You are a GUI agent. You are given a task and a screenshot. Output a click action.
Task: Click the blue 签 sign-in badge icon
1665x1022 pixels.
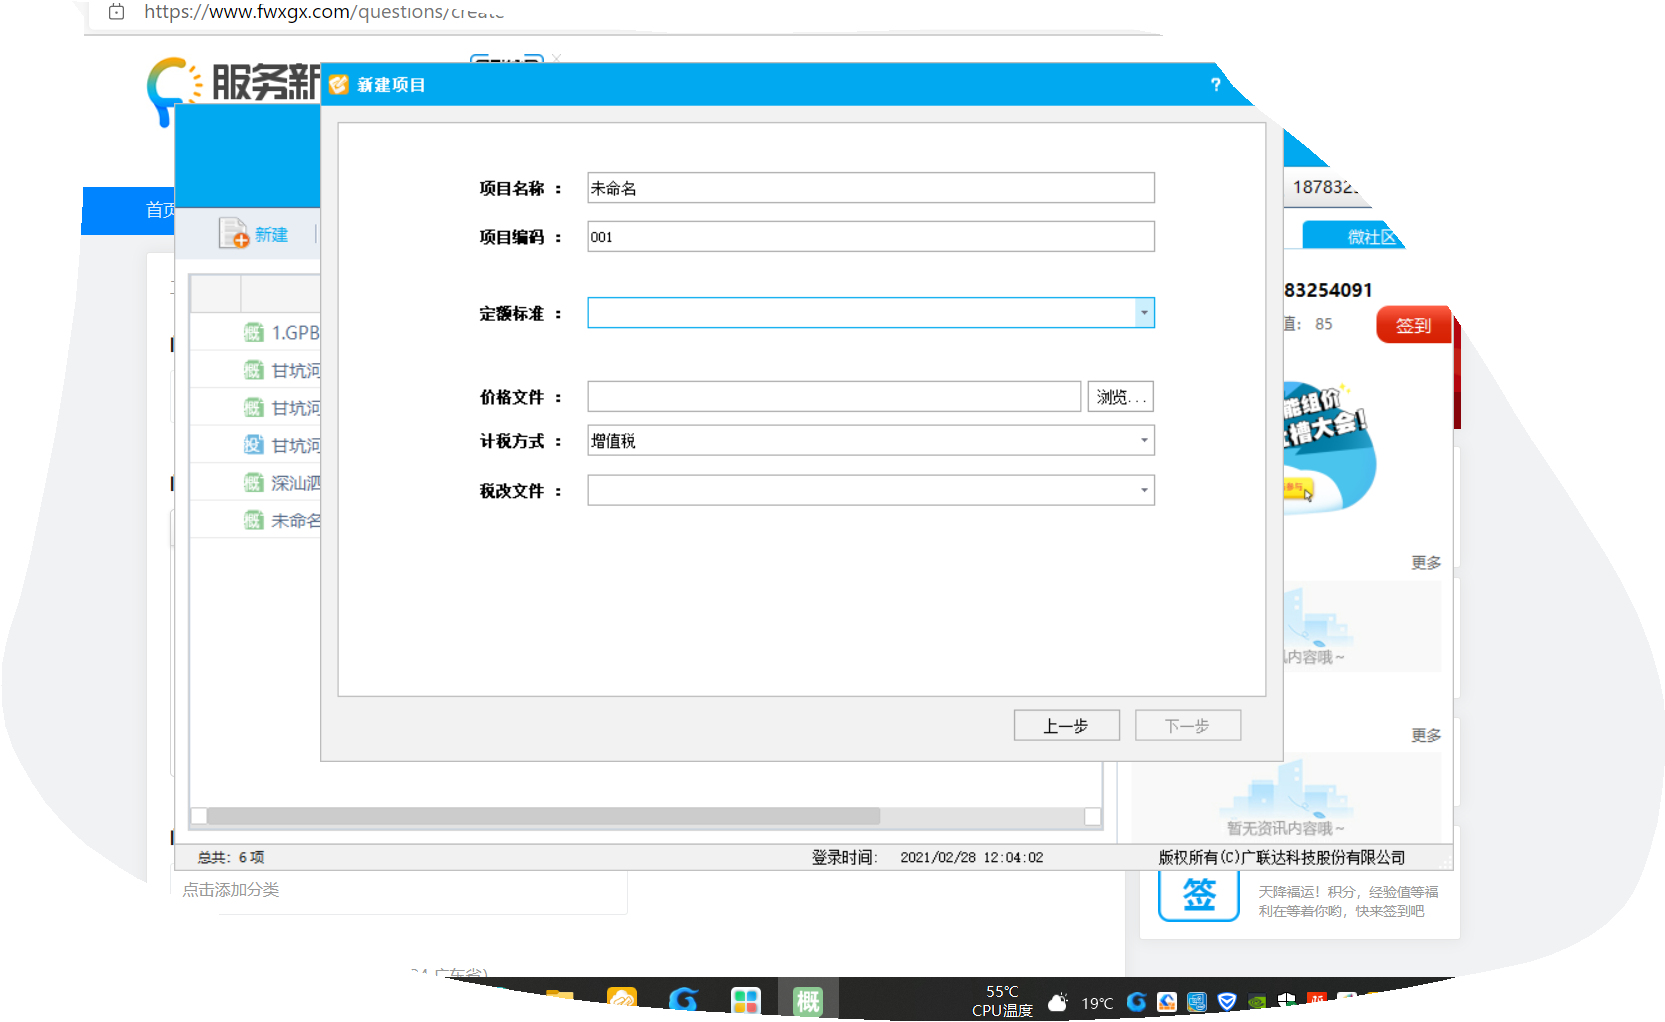coord(1199,894)
